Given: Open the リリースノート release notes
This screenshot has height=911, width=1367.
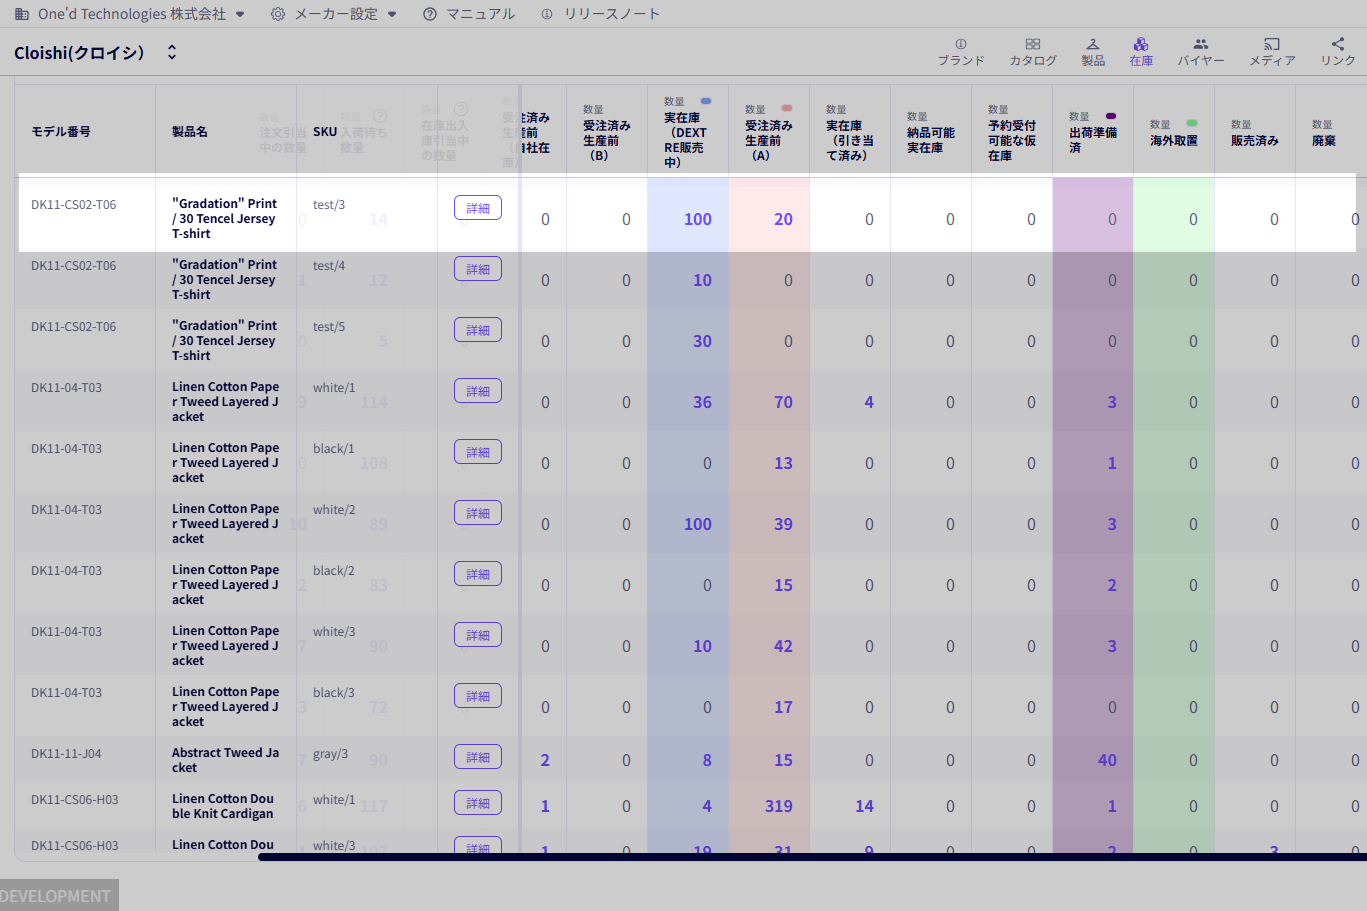Looking at the screenshot, I should coord(600,14).
